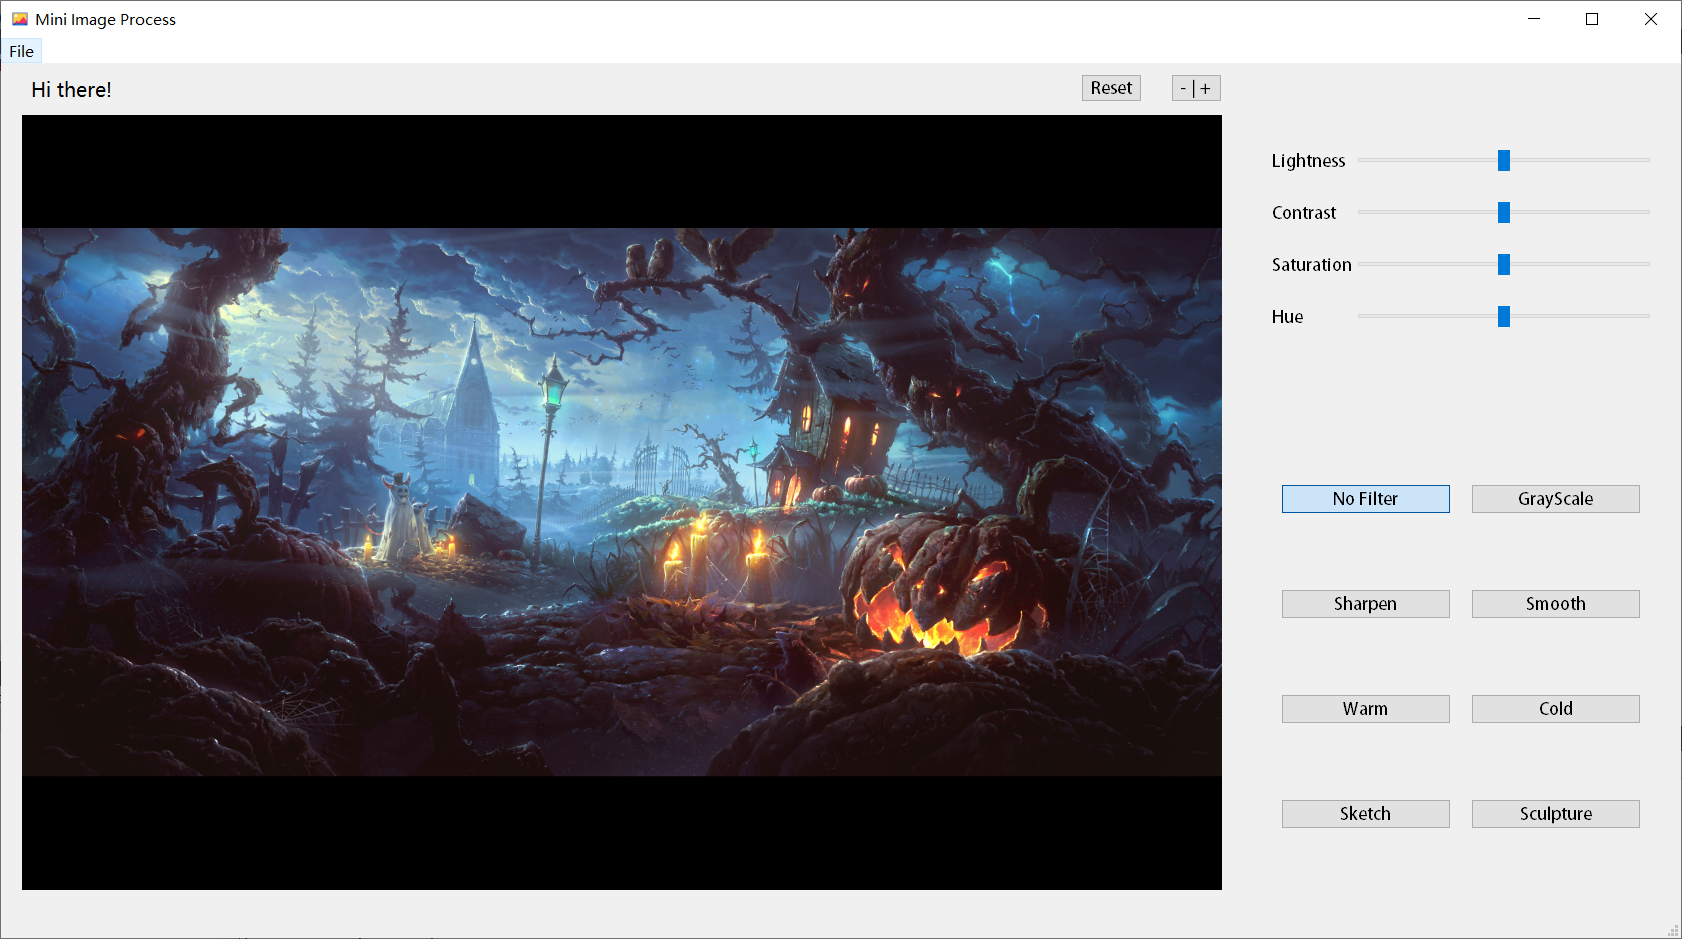Viewport: 1682px width, 939px height.
Task: Apply the Sculpture filter
Action: (x=1555, y=814)
